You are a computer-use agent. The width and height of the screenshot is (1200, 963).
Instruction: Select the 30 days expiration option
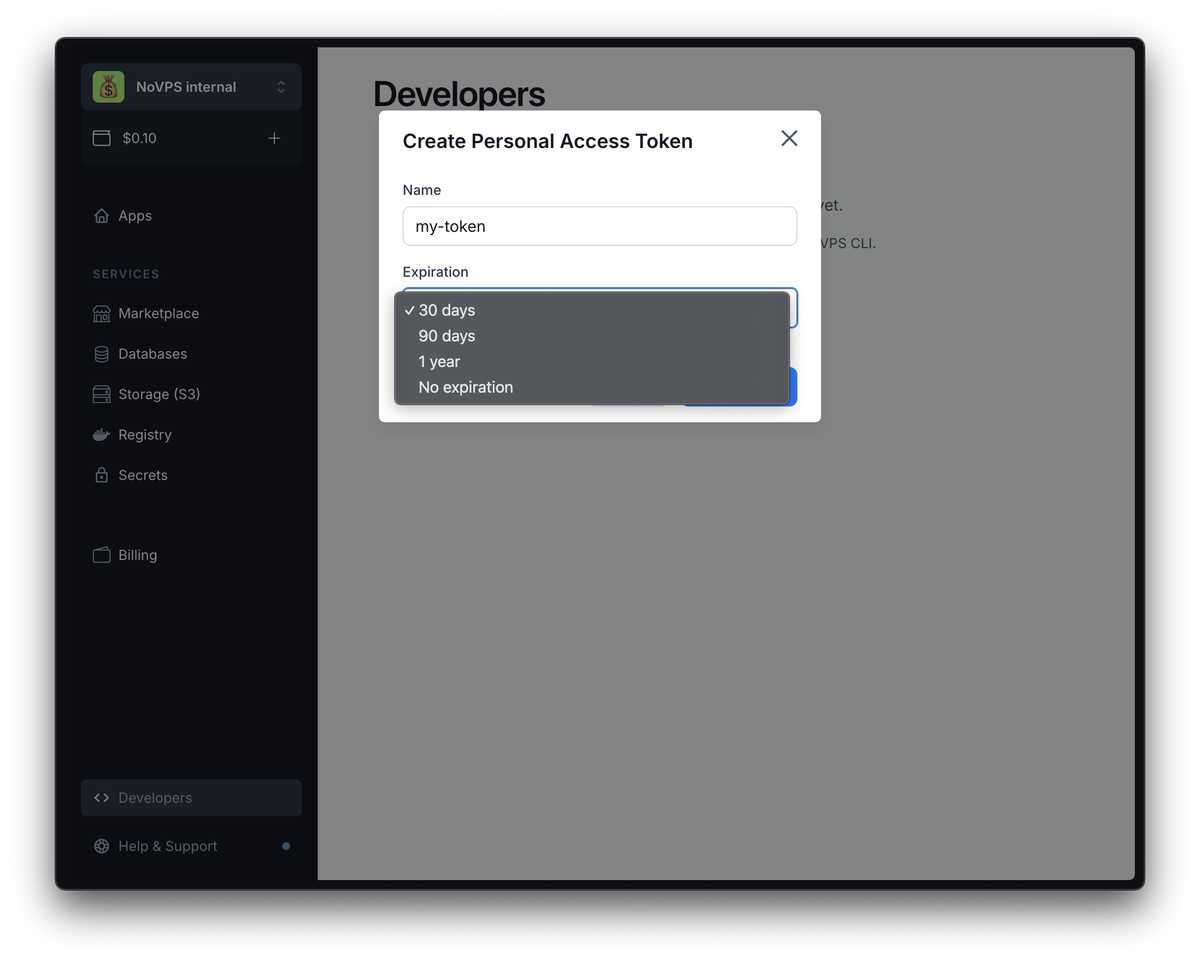(x=447, y=310)
